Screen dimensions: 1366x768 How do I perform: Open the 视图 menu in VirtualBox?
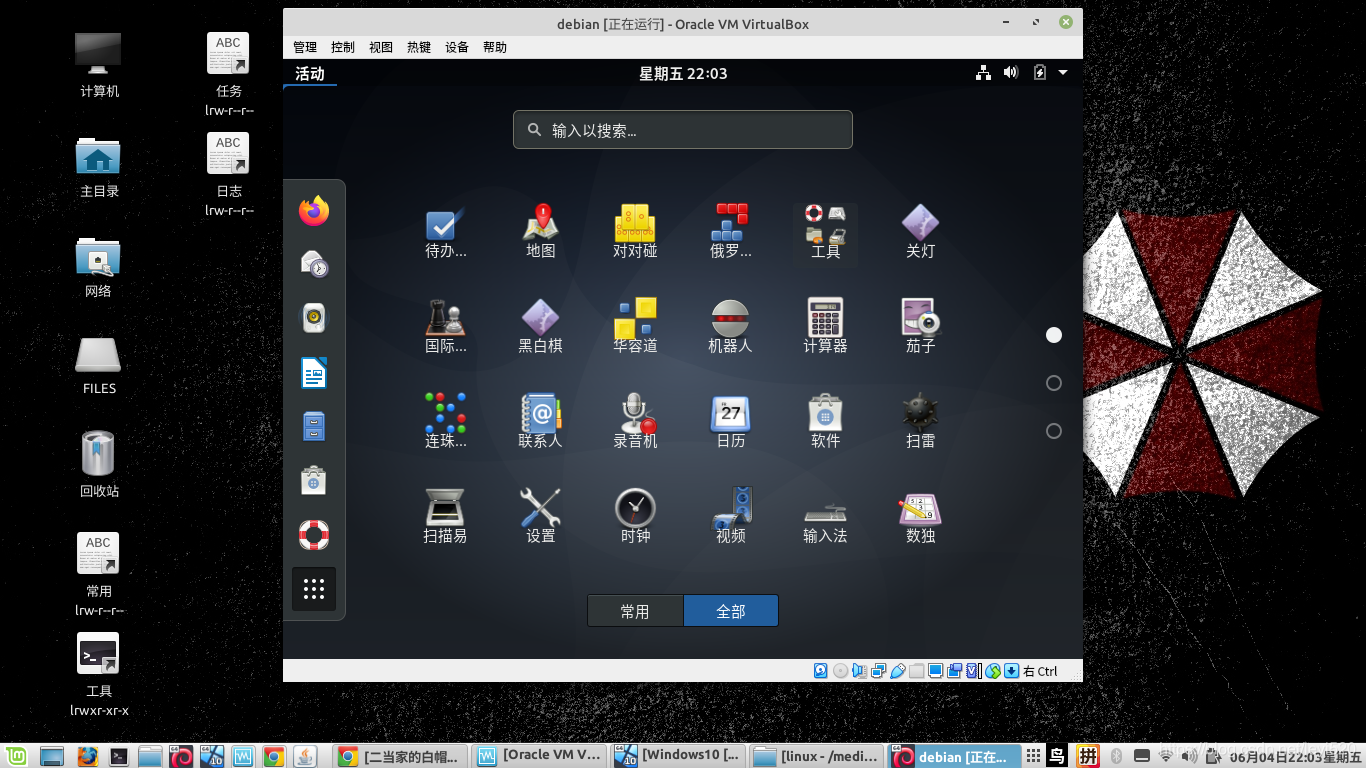click(x=381, y=47)
